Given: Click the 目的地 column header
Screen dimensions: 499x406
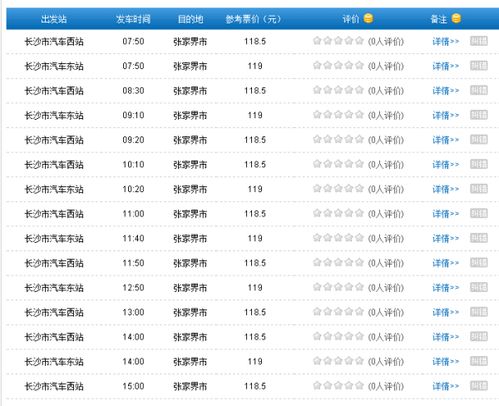Looking at the screenshot, I should click(x=190, y=19).
